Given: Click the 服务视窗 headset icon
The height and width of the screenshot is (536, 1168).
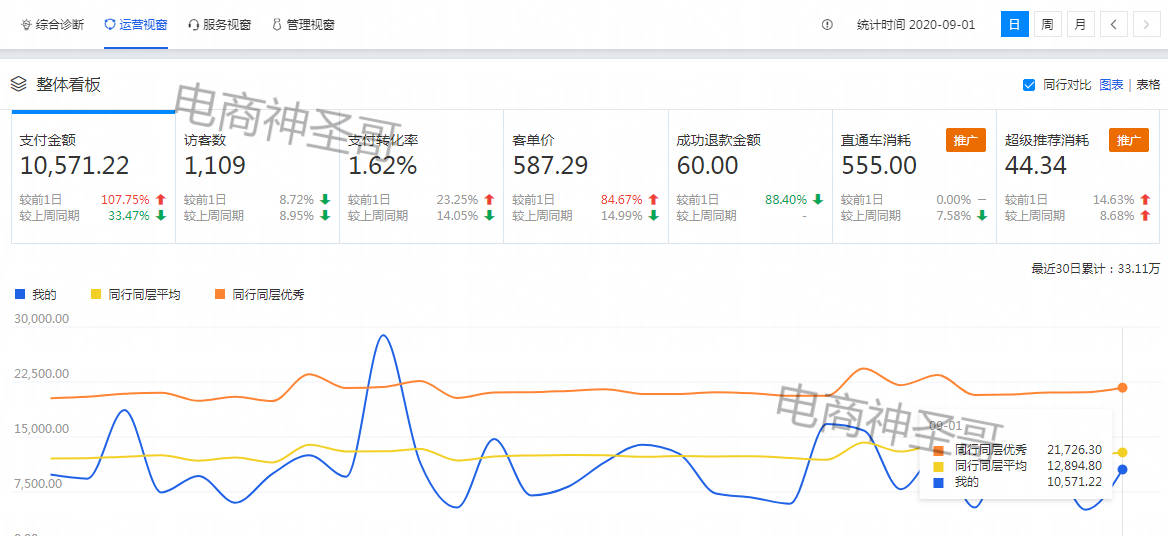Looking at the screenshot, I should pyautogui.click(x=194, y=25).
